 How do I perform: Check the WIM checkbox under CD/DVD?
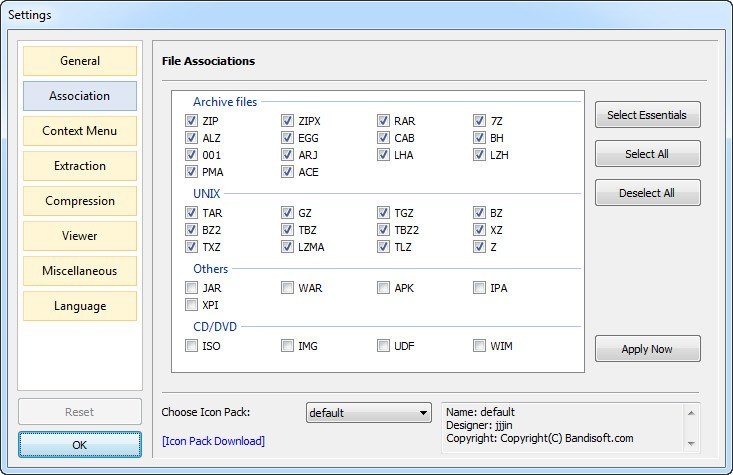[480, 346]
